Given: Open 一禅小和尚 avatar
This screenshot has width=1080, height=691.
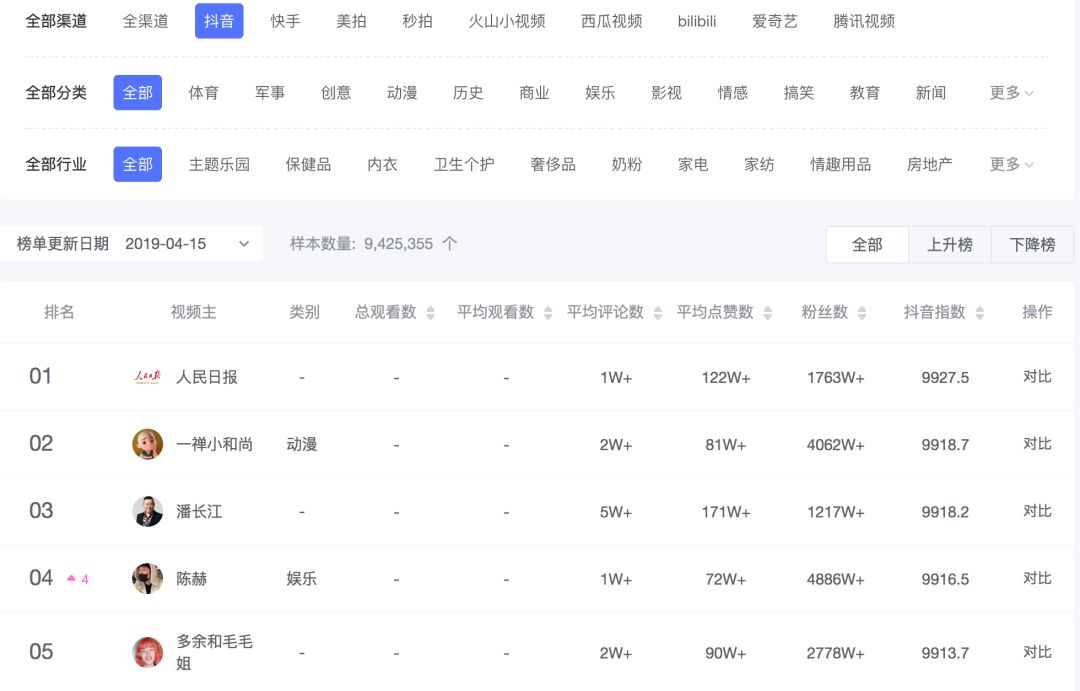Looking at the screenshot, I should coord(147,444).
